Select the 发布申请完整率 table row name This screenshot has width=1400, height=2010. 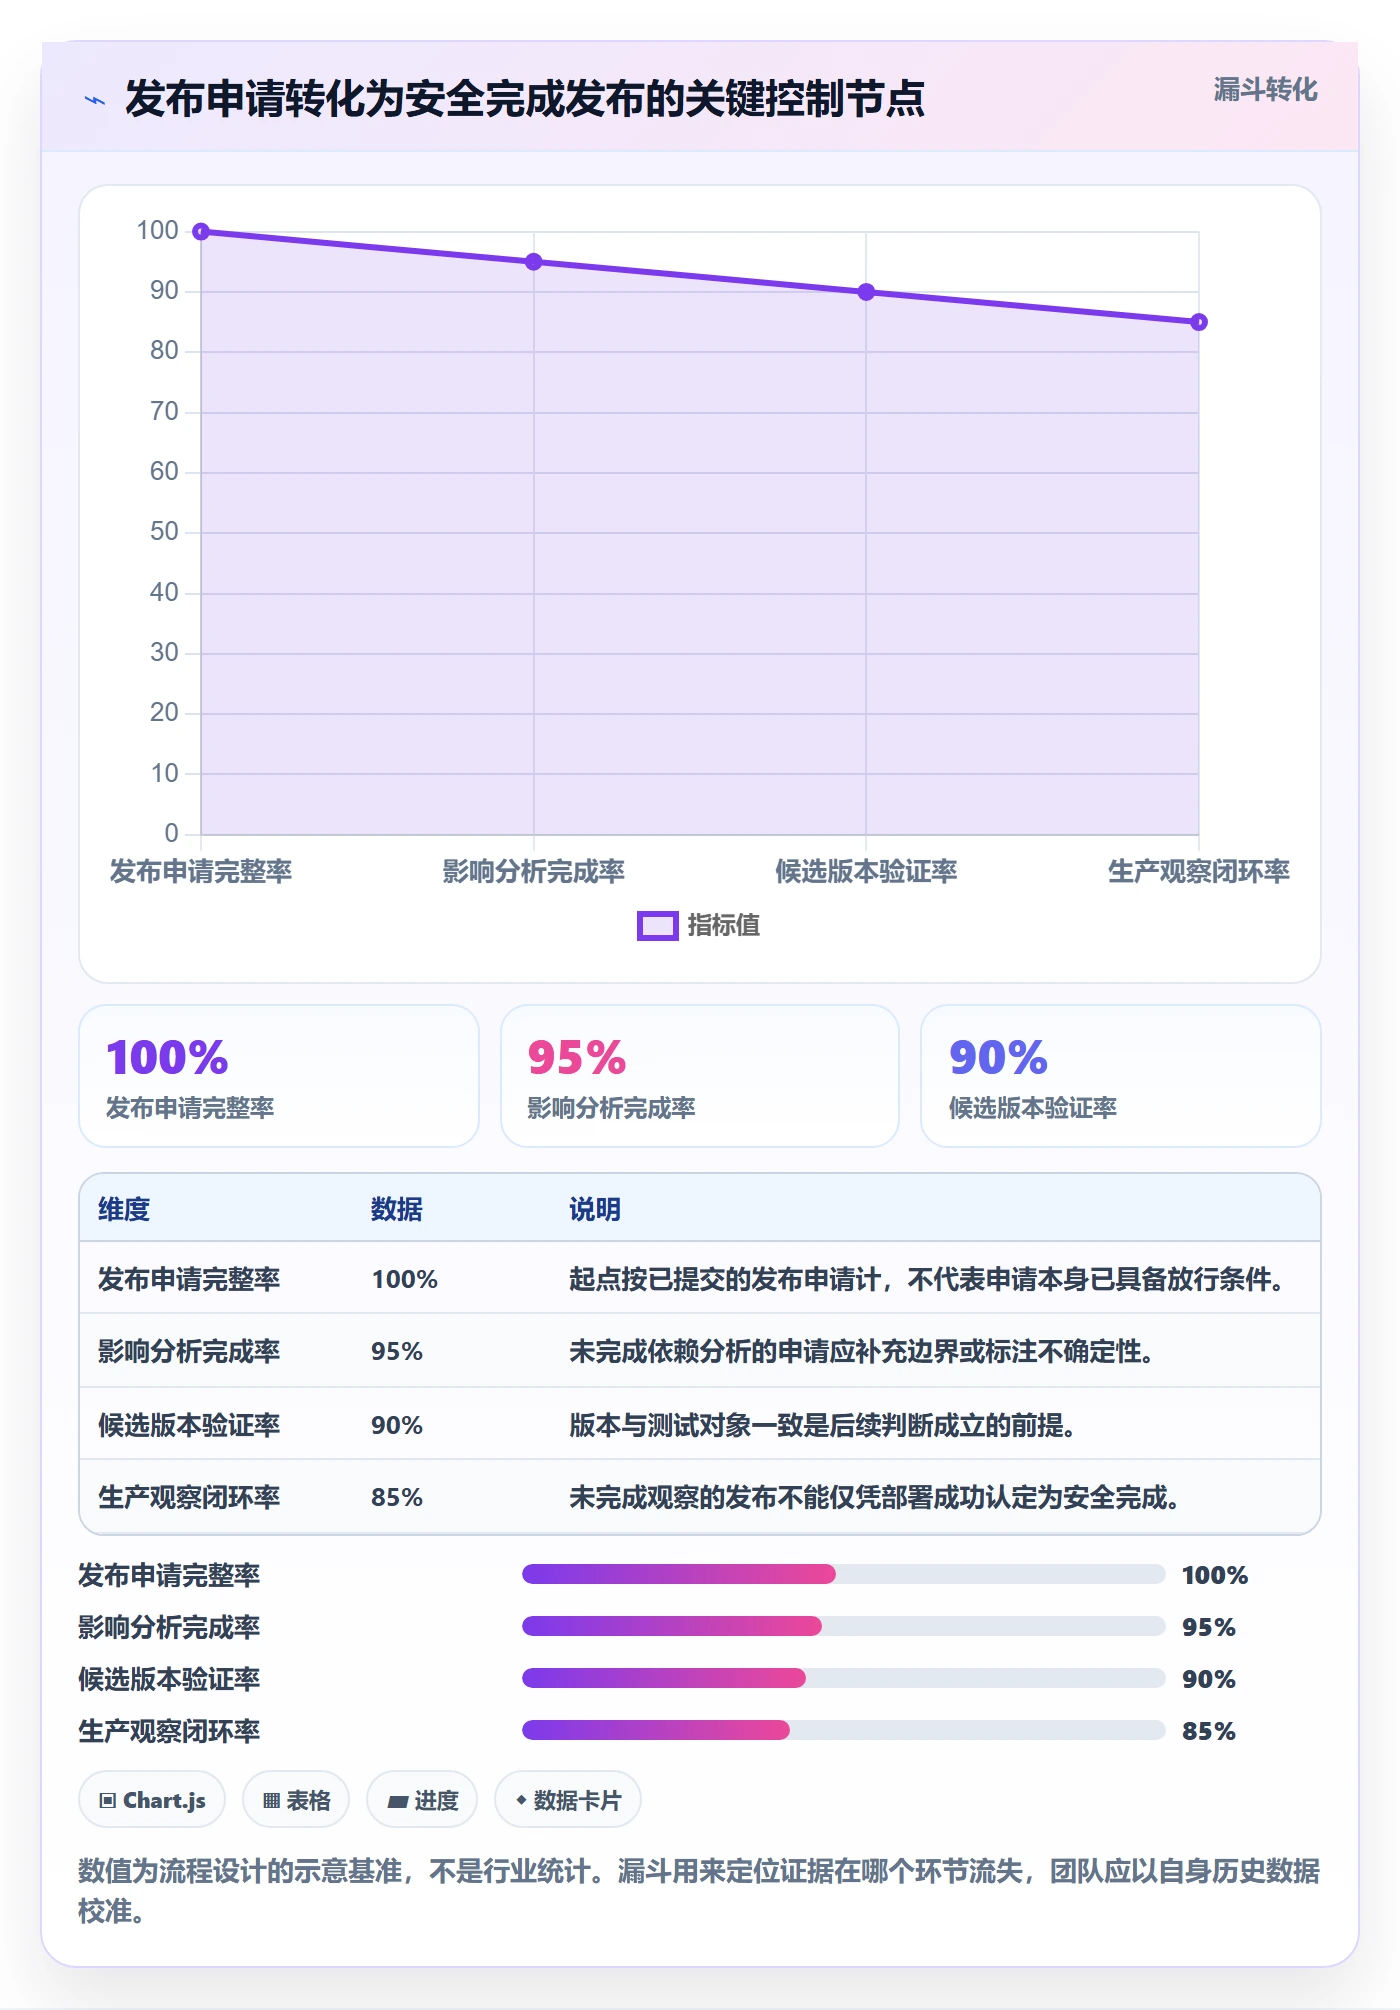(189, 1279)
